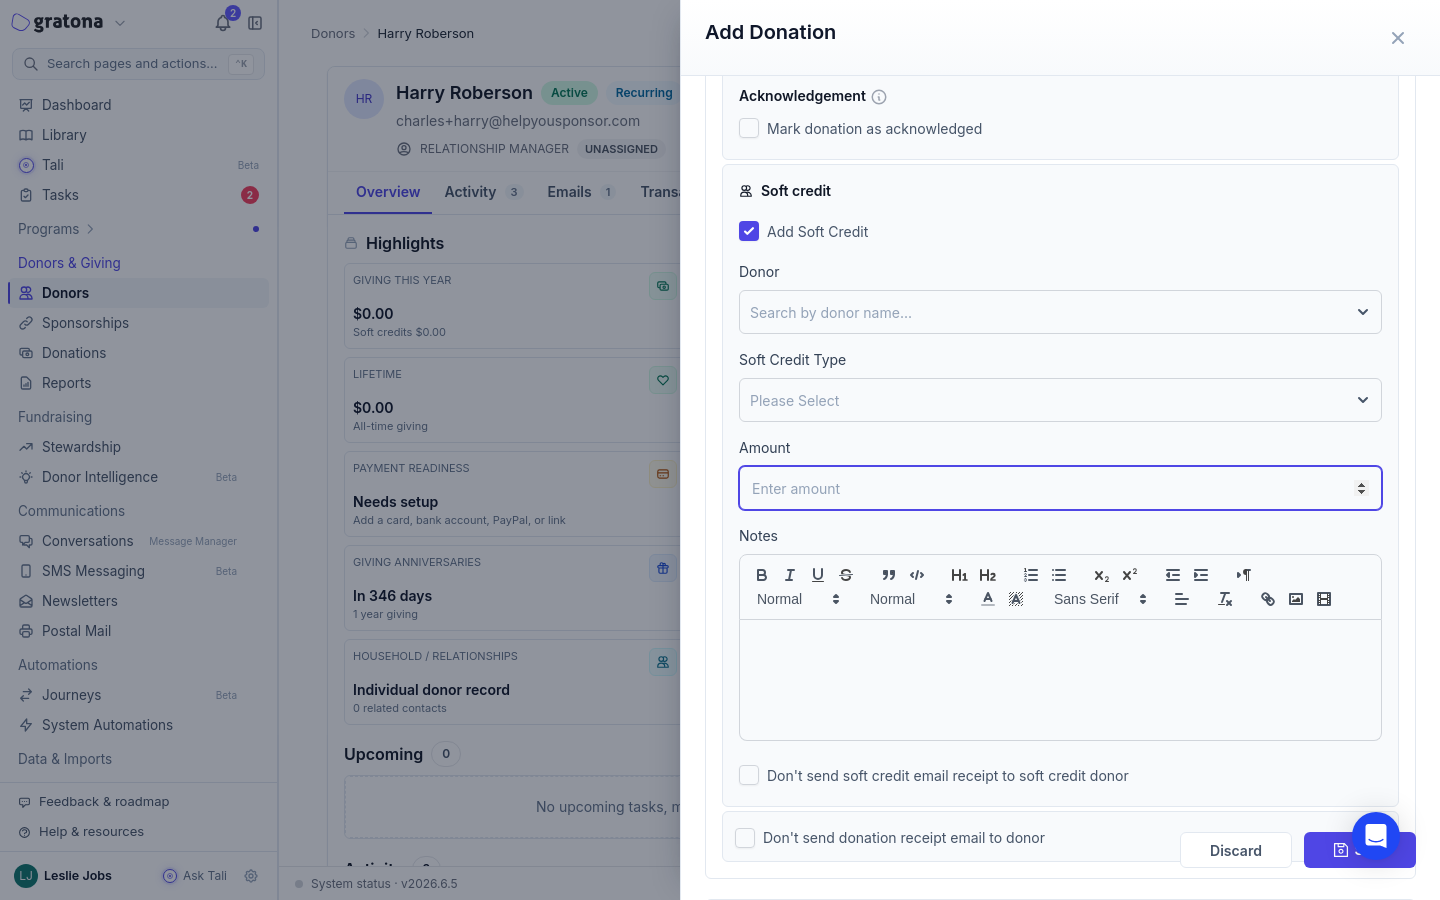Uncheck Add Soft Credit checkbox
Screen dimensions: 1440x900
pyautogui.click(x=749, y=231)
